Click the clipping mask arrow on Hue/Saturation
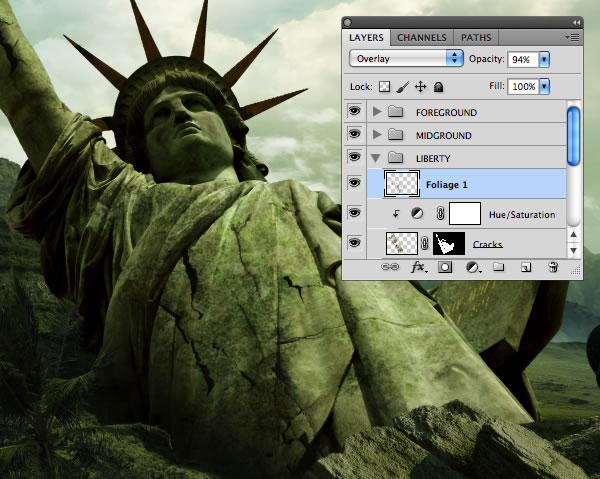 (x=396, y=214)
